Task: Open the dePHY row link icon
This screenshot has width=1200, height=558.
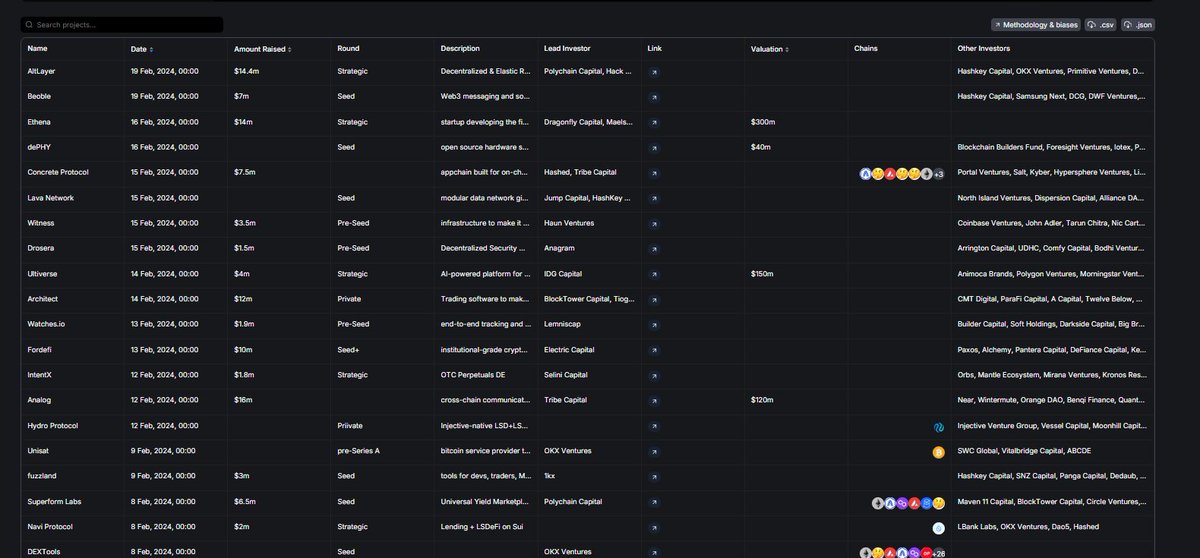Action: tap(654, 148)
